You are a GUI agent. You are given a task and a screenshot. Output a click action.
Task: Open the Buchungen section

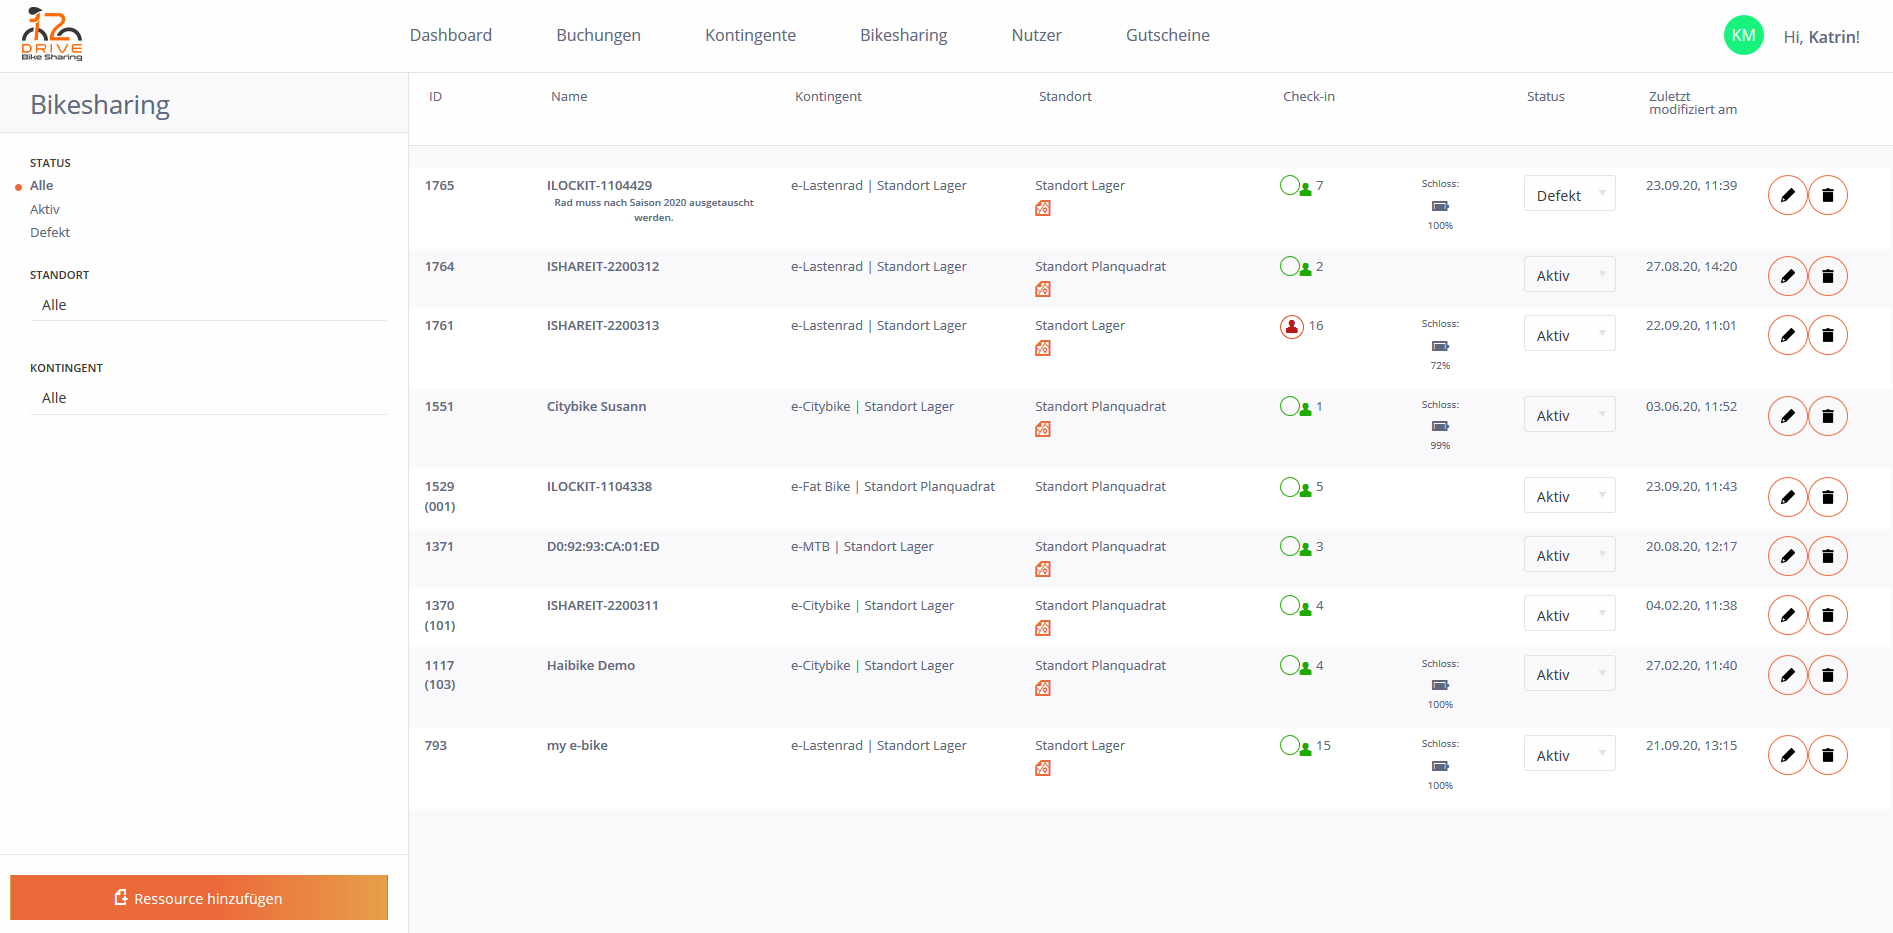(x=598, y=35)
